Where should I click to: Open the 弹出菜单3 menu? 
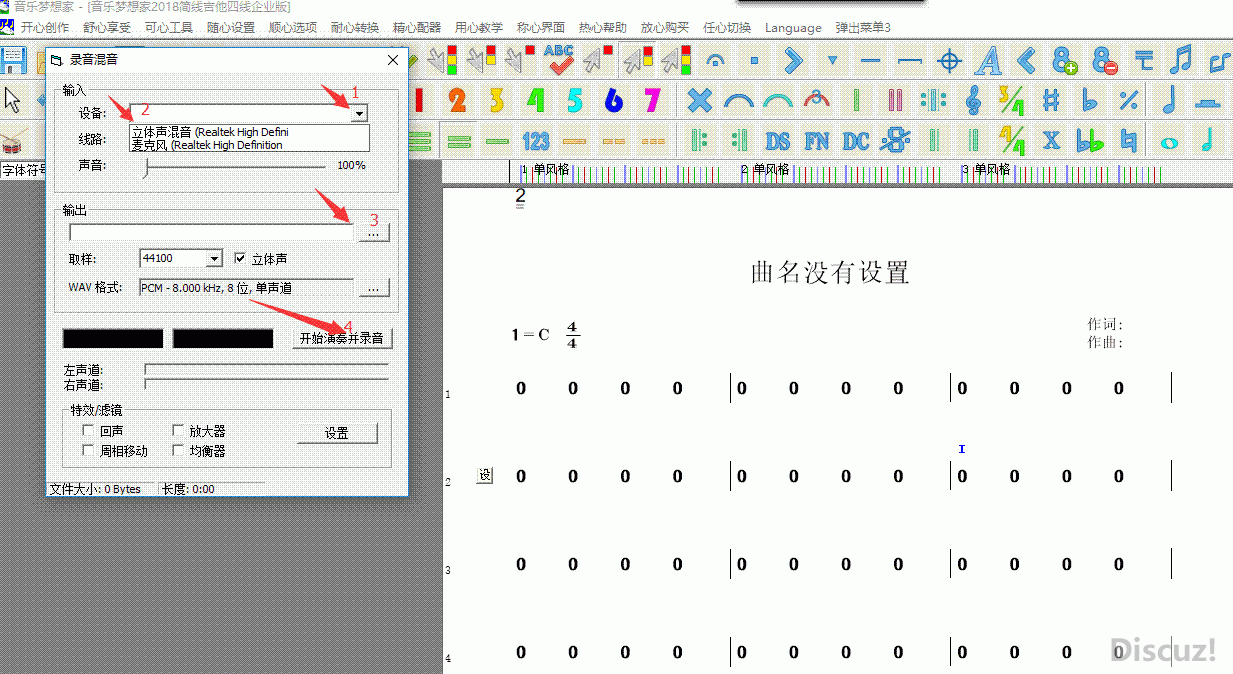tap(863, 28)
